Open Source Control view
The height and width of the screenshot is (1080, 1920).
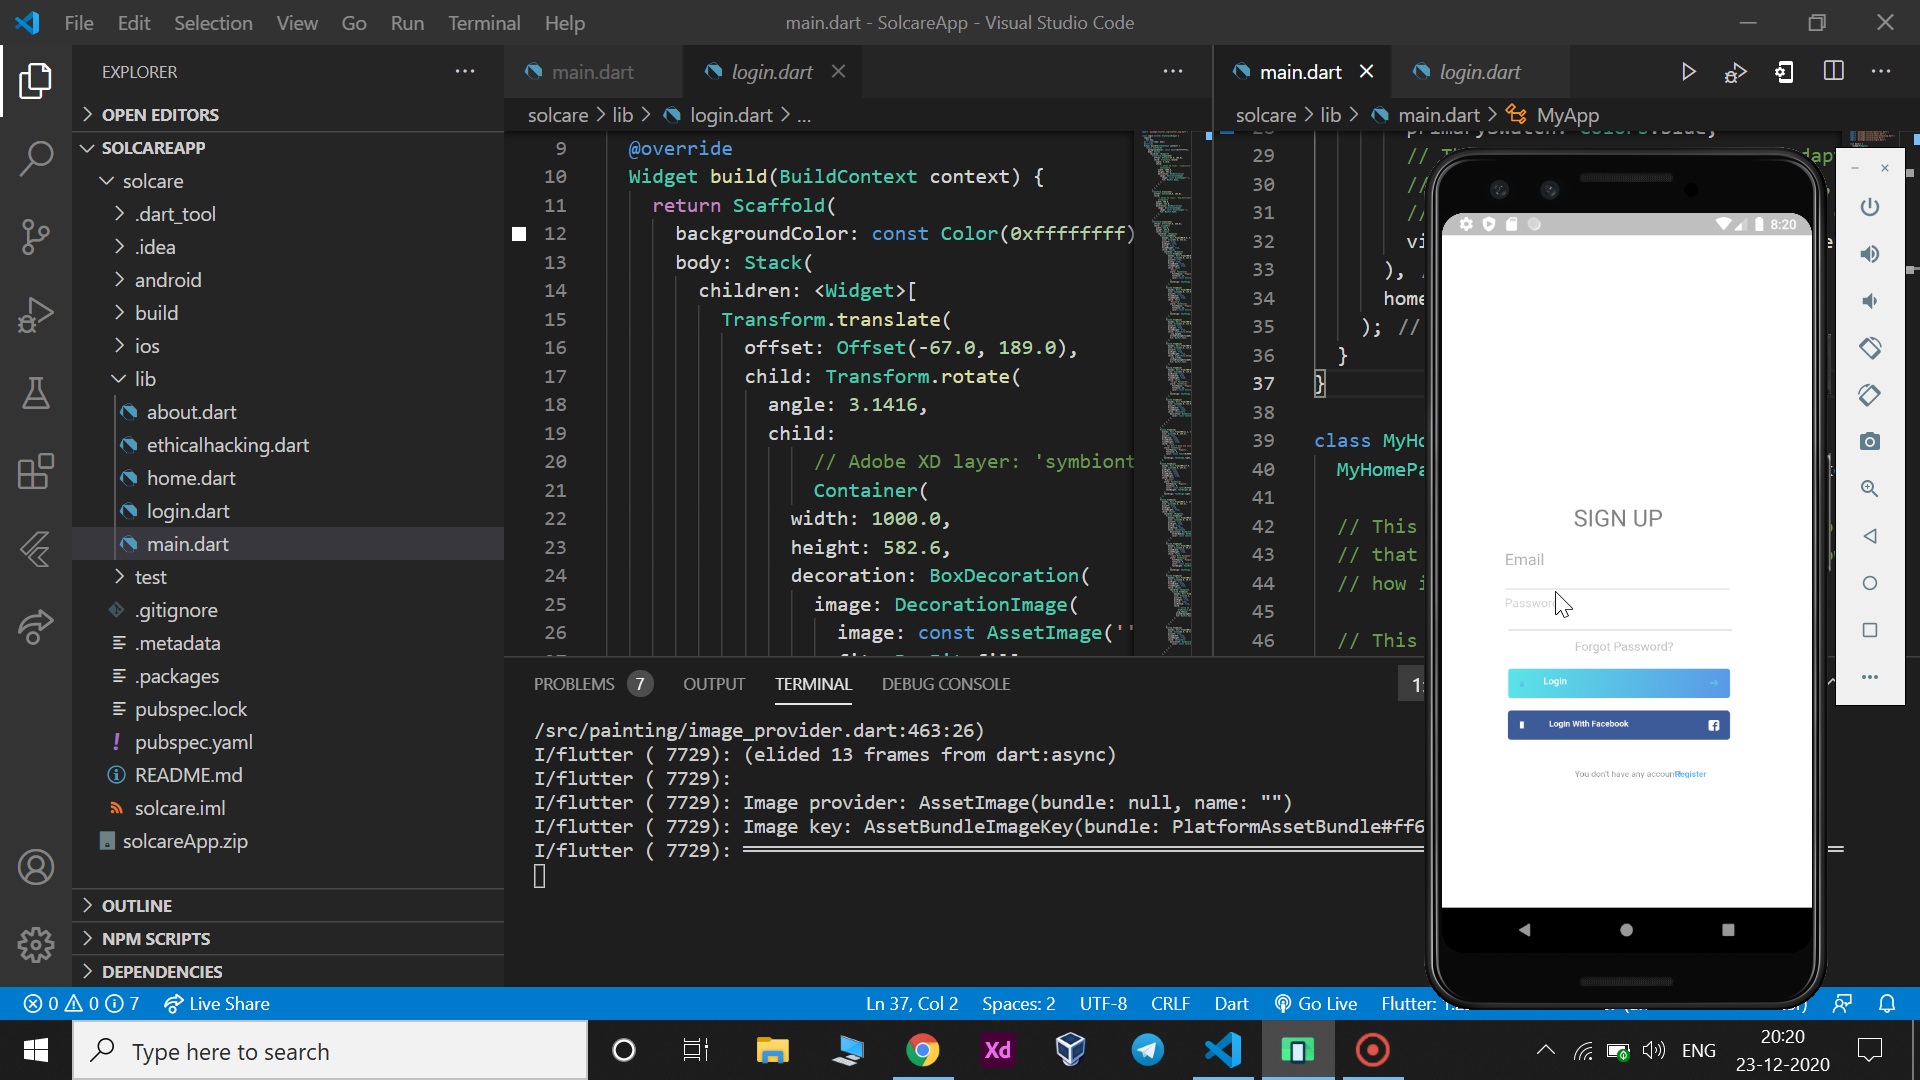36,237
